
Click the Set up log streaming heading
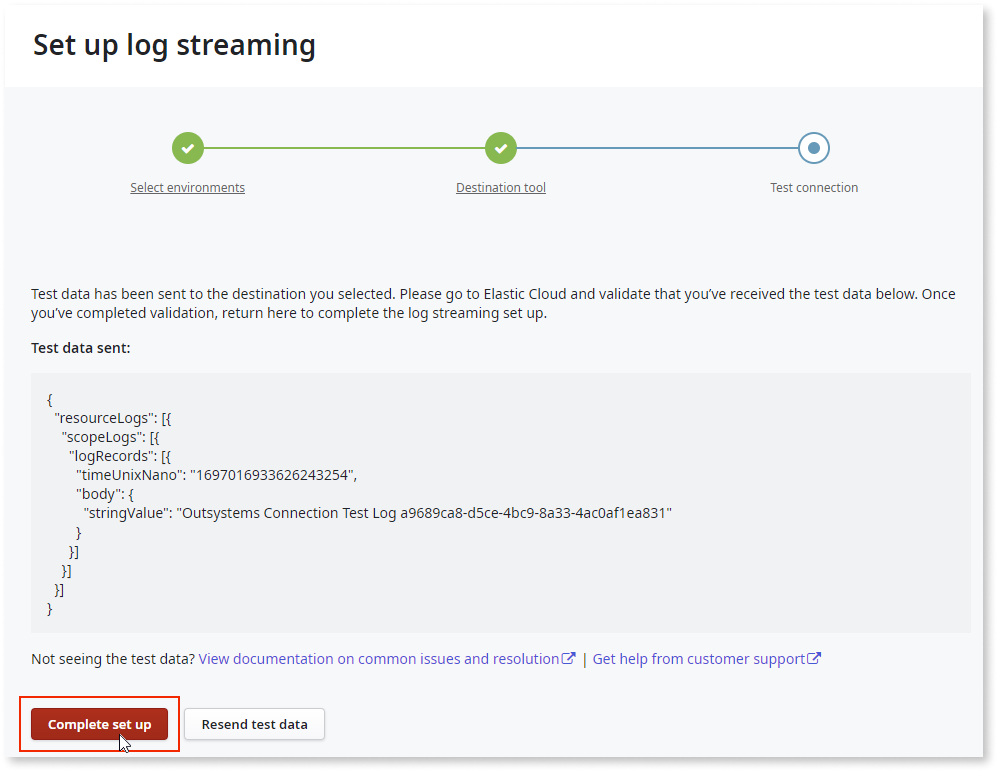174,45
